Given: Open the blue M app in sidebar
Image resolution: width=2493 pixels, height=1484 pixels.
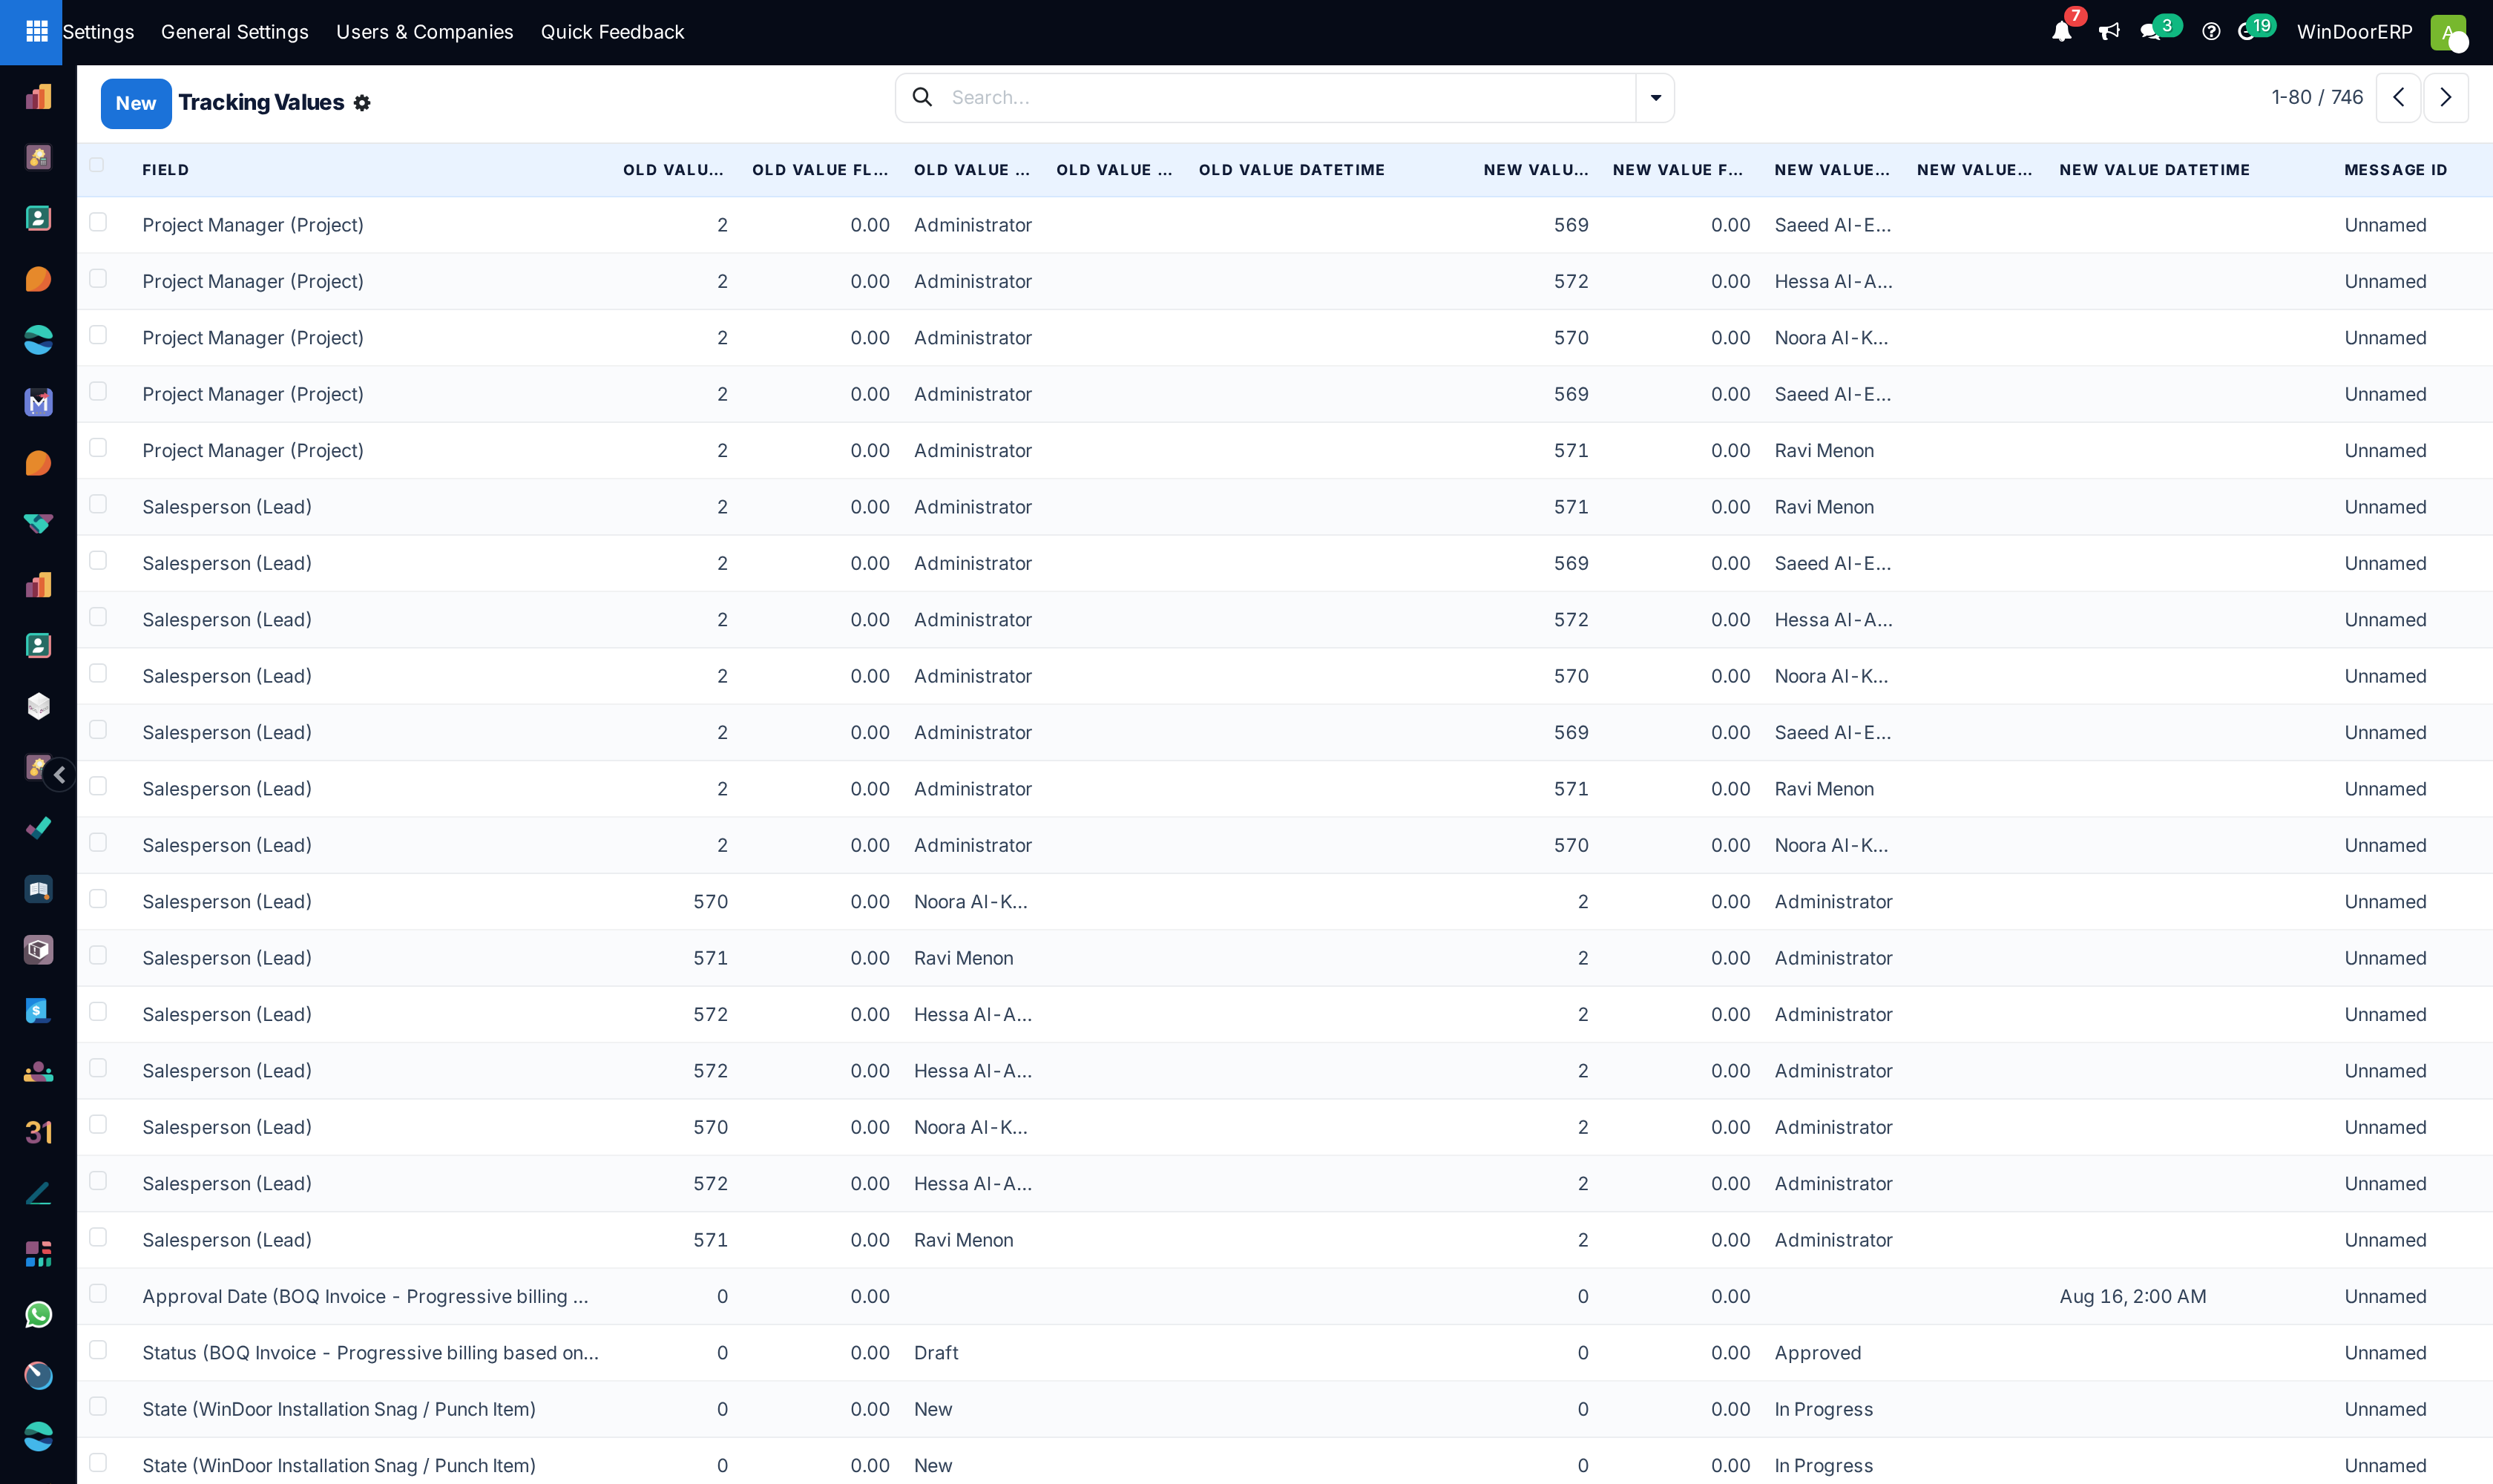Looking at the screenshot, I should point(38,402).
